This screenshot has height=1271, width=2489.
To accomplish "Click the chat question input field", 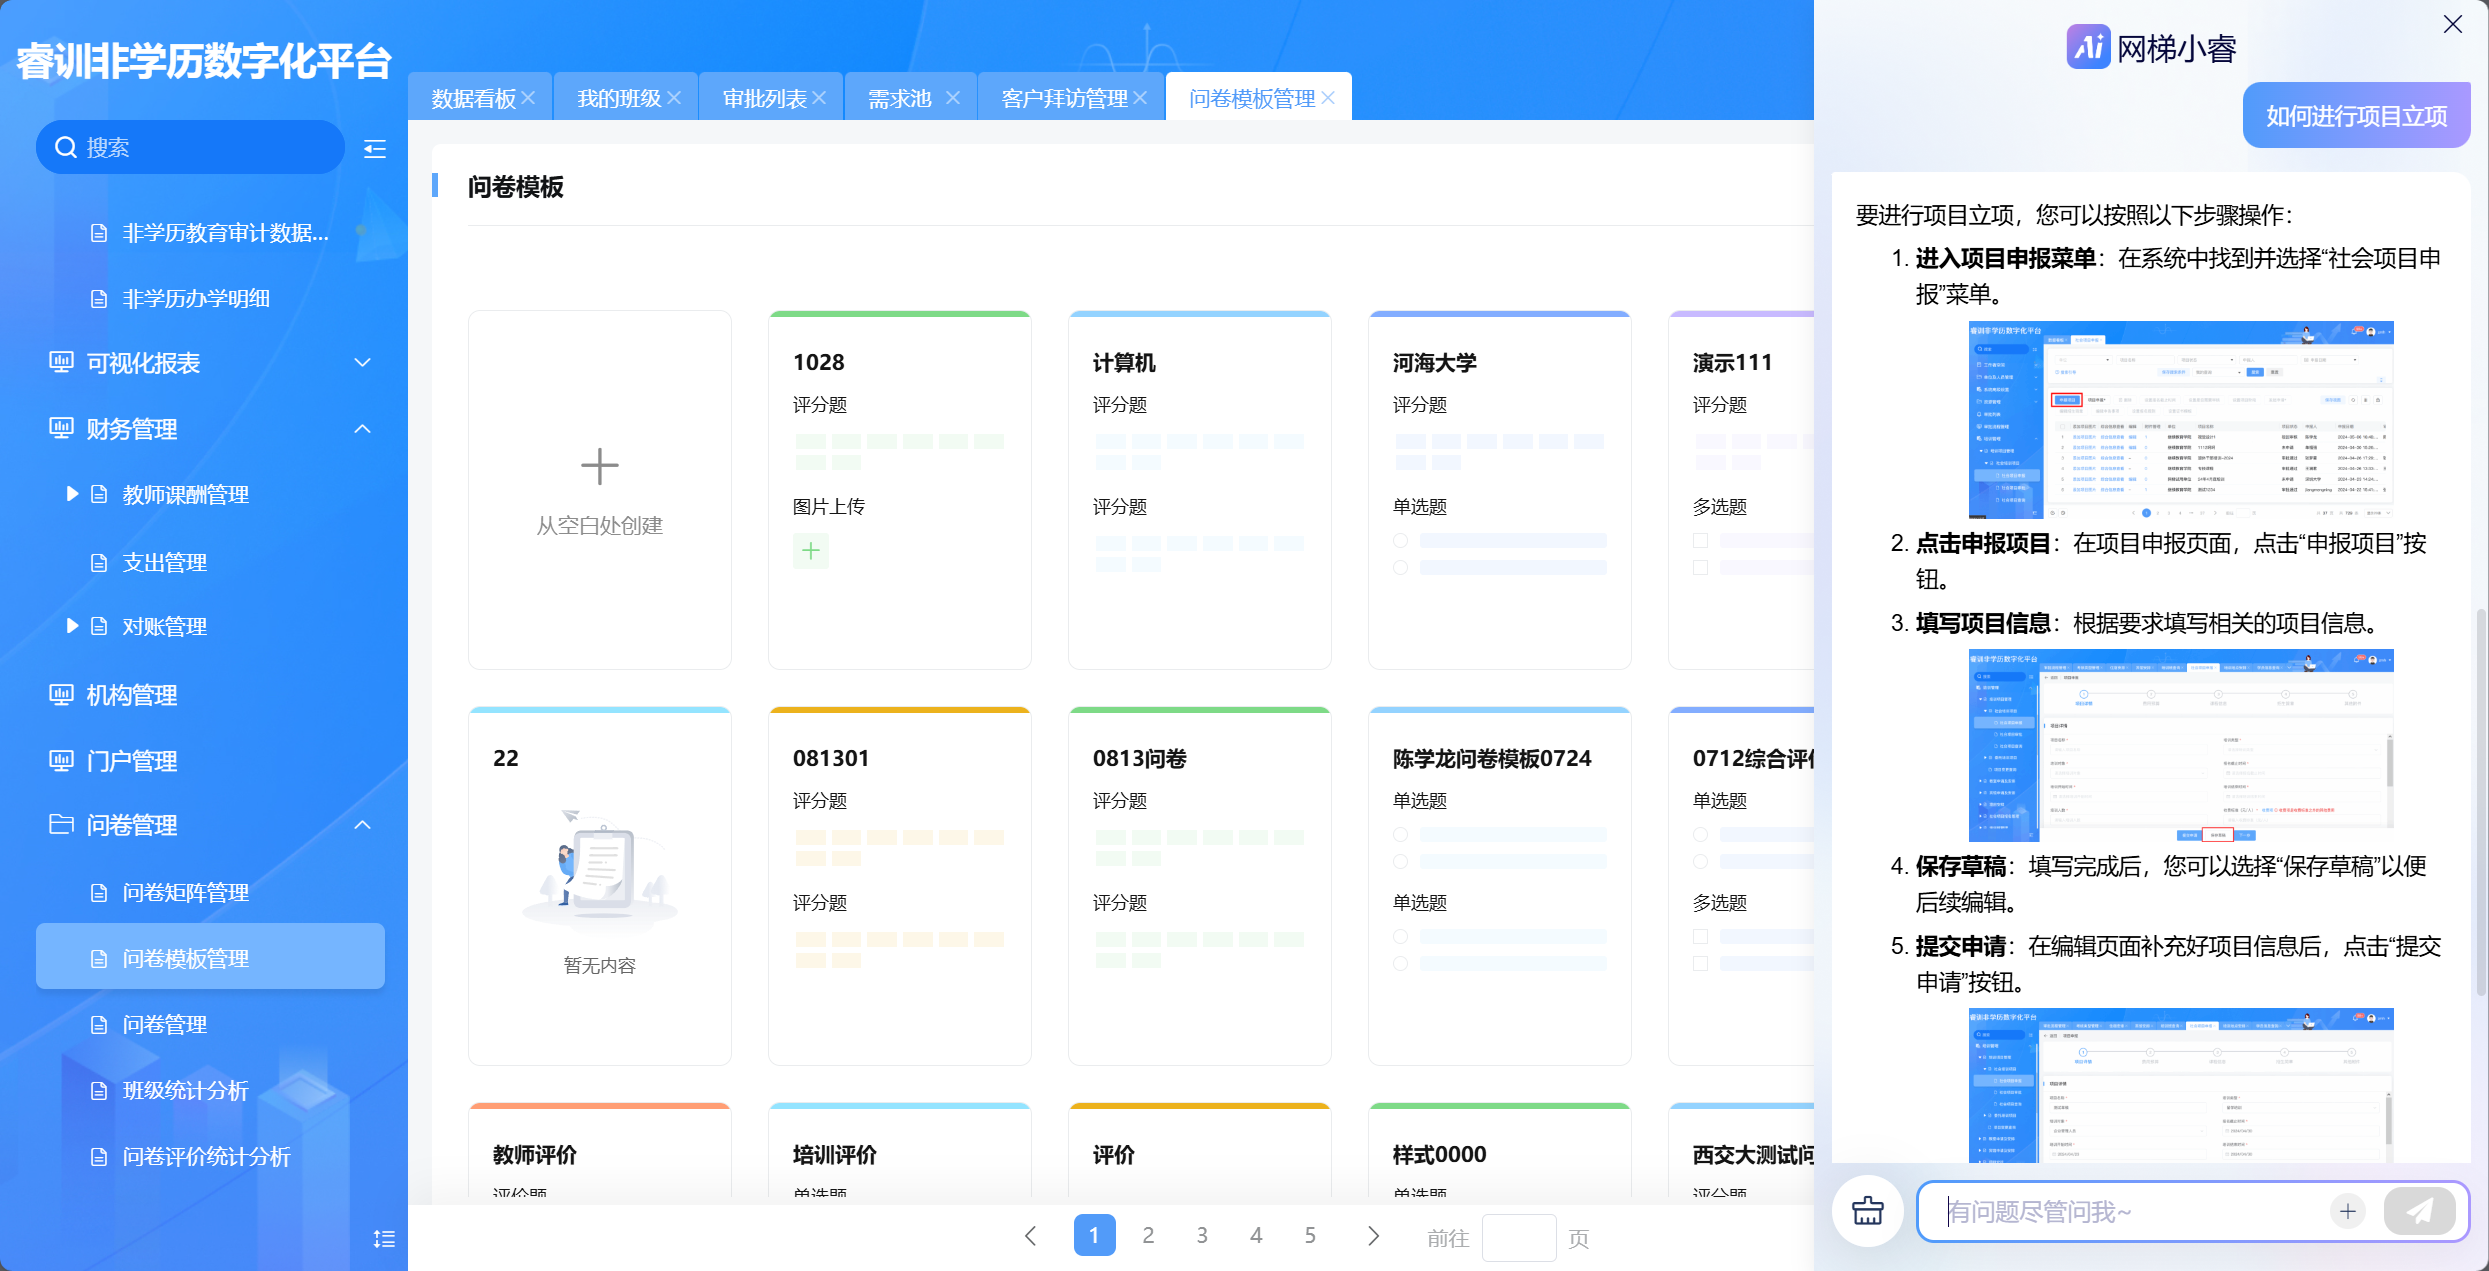I will coord(2130,1211).
